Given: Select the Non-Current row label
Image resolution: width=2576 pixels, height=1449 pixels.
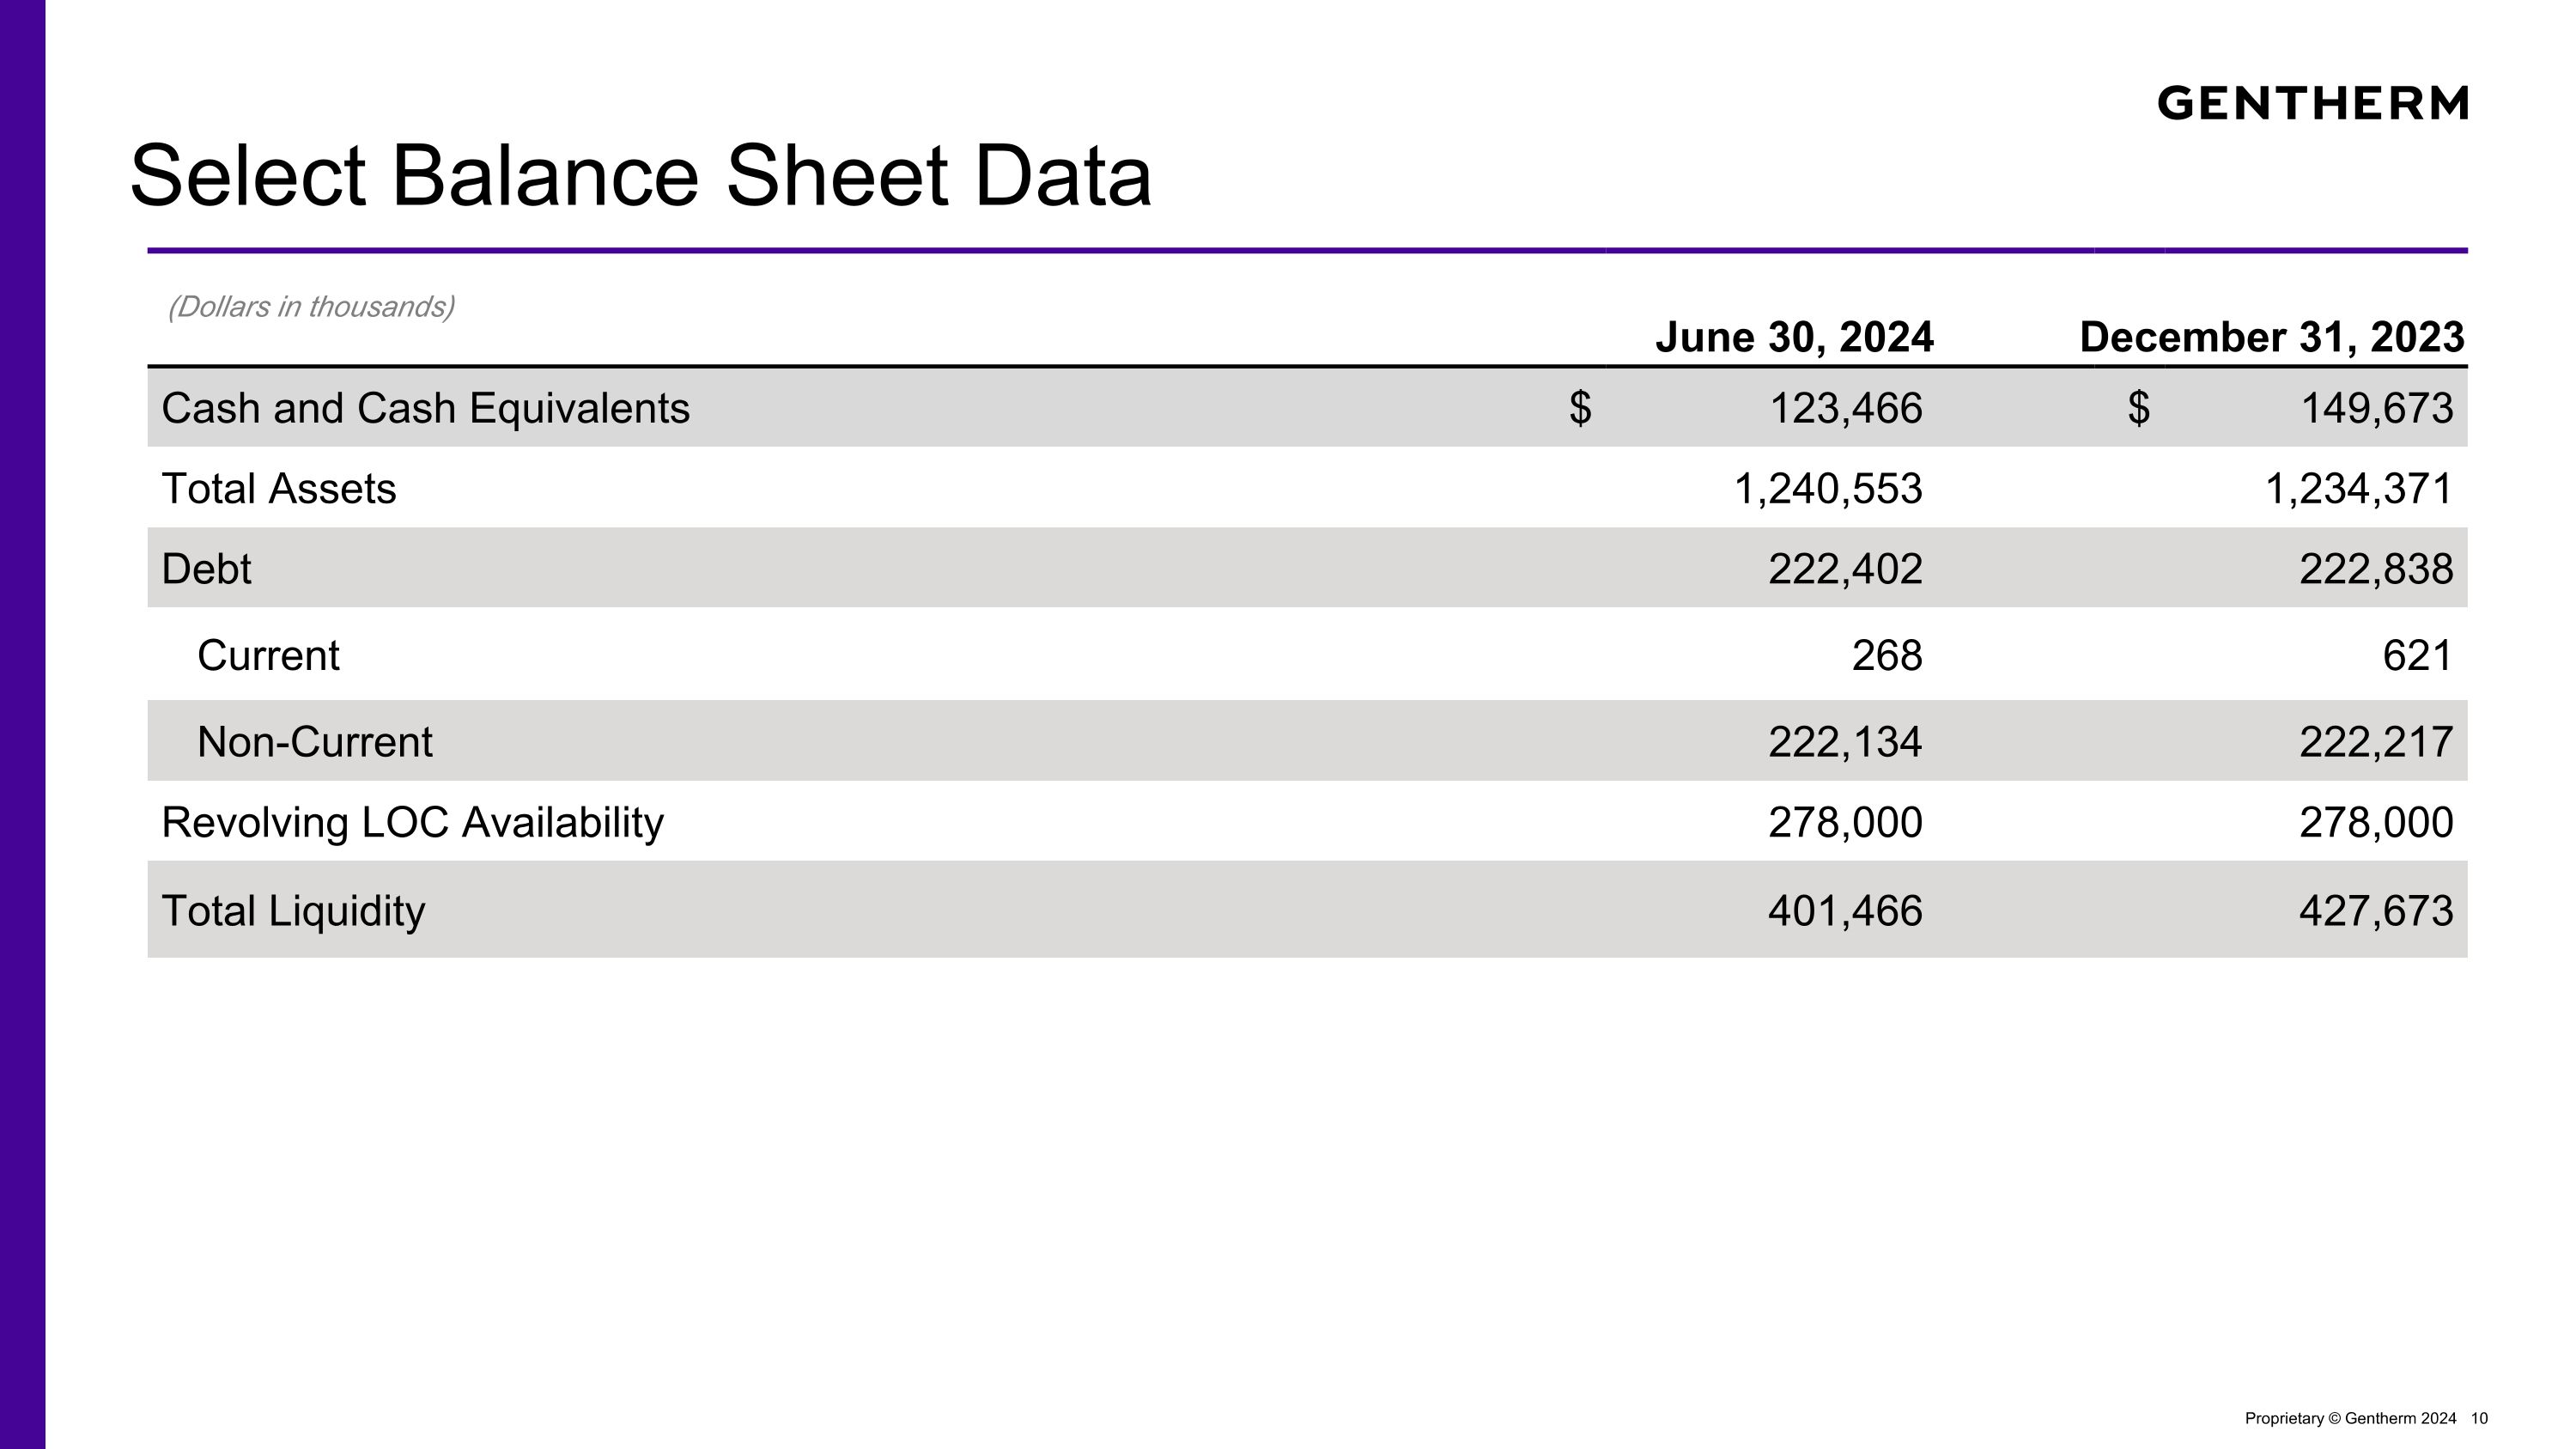Looking at the screenshot, I should [x=315, y=742].
